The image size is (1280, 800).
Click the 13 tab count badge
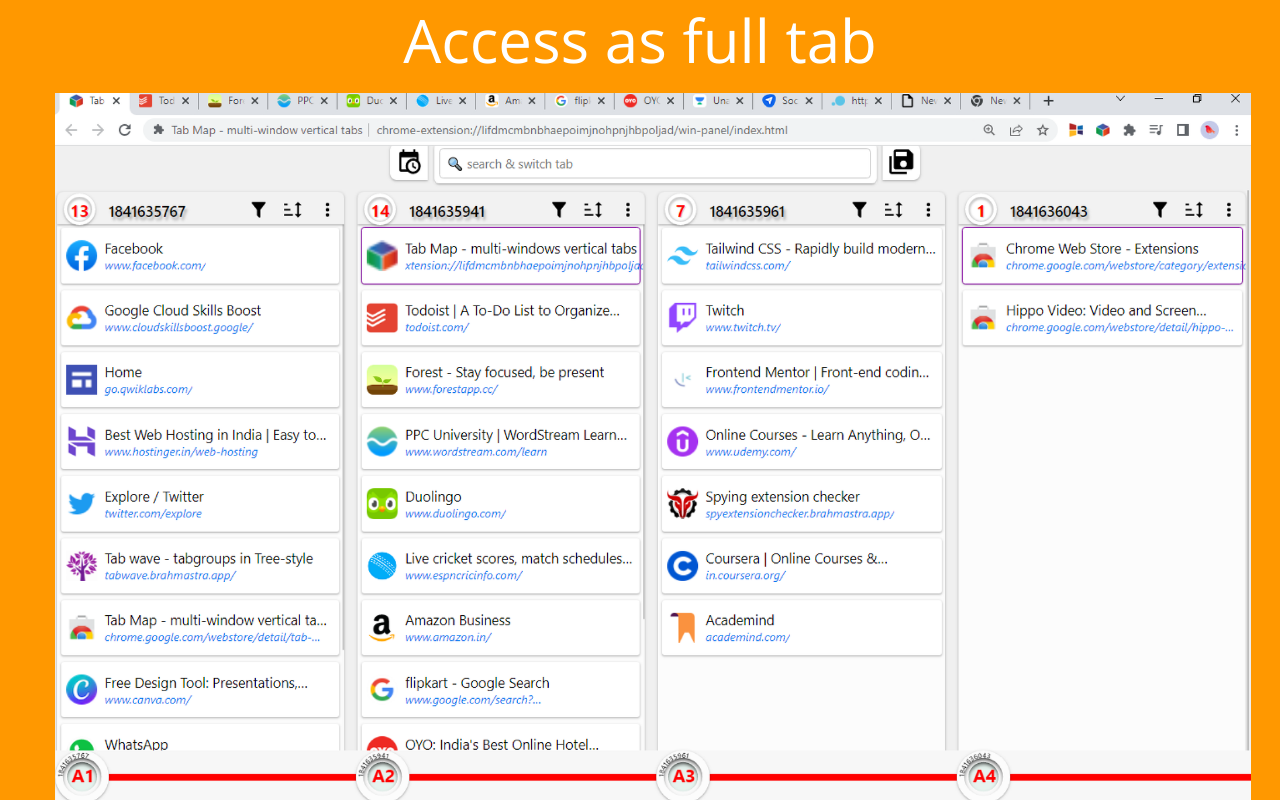[x=79, y=211]
